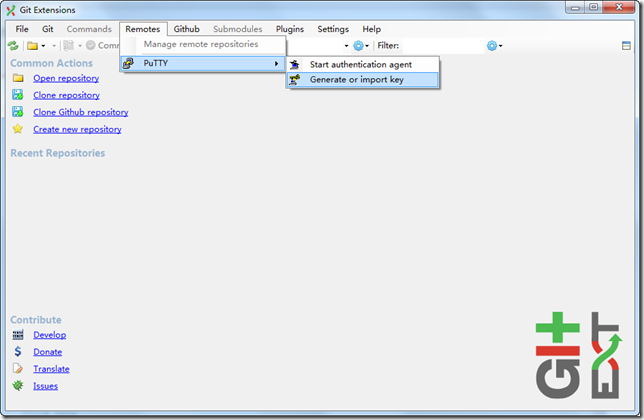Expand the dropdown arrow beside the left gear
The width and height of the screenshot is (644, 420).
[x=367, y=46]
